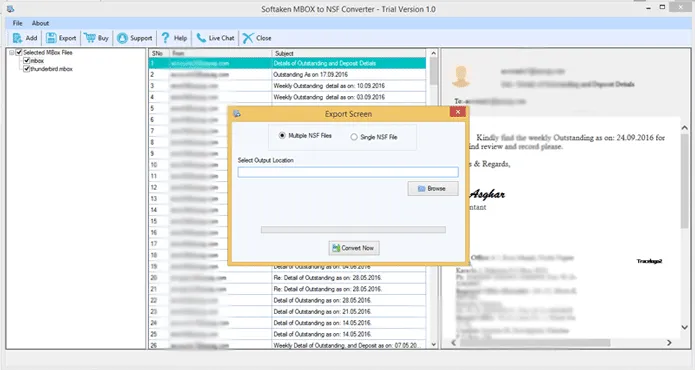The image size is (695, 370).
Task: Open the File menu
Action: coord(17,23)
